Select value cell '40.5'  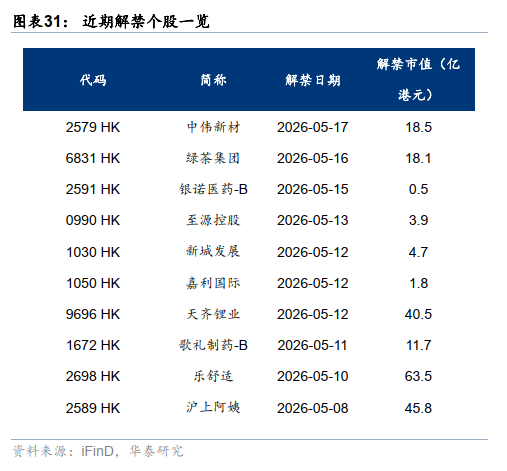coord(418,314)
